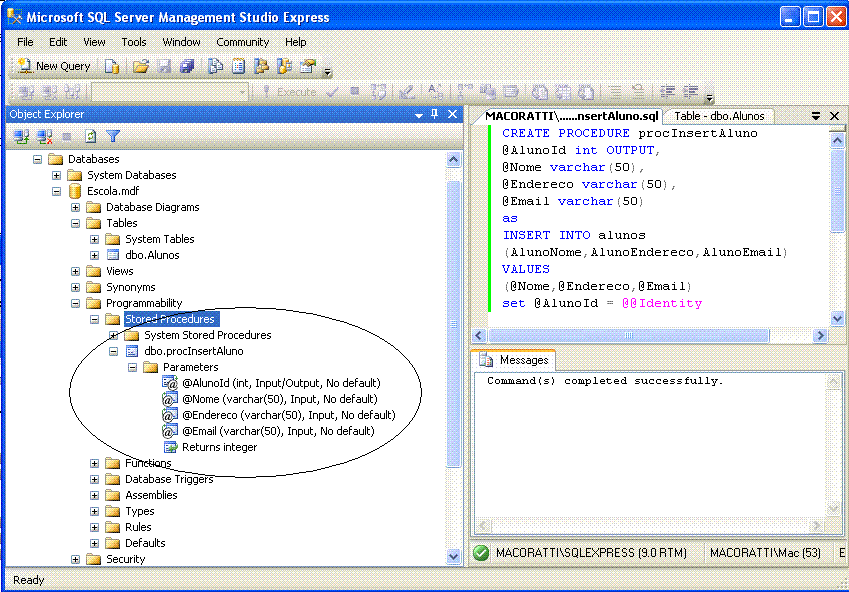Expand the dbo.Alunos table node
The image size is (849, 592).
click(x=94, y=255)
